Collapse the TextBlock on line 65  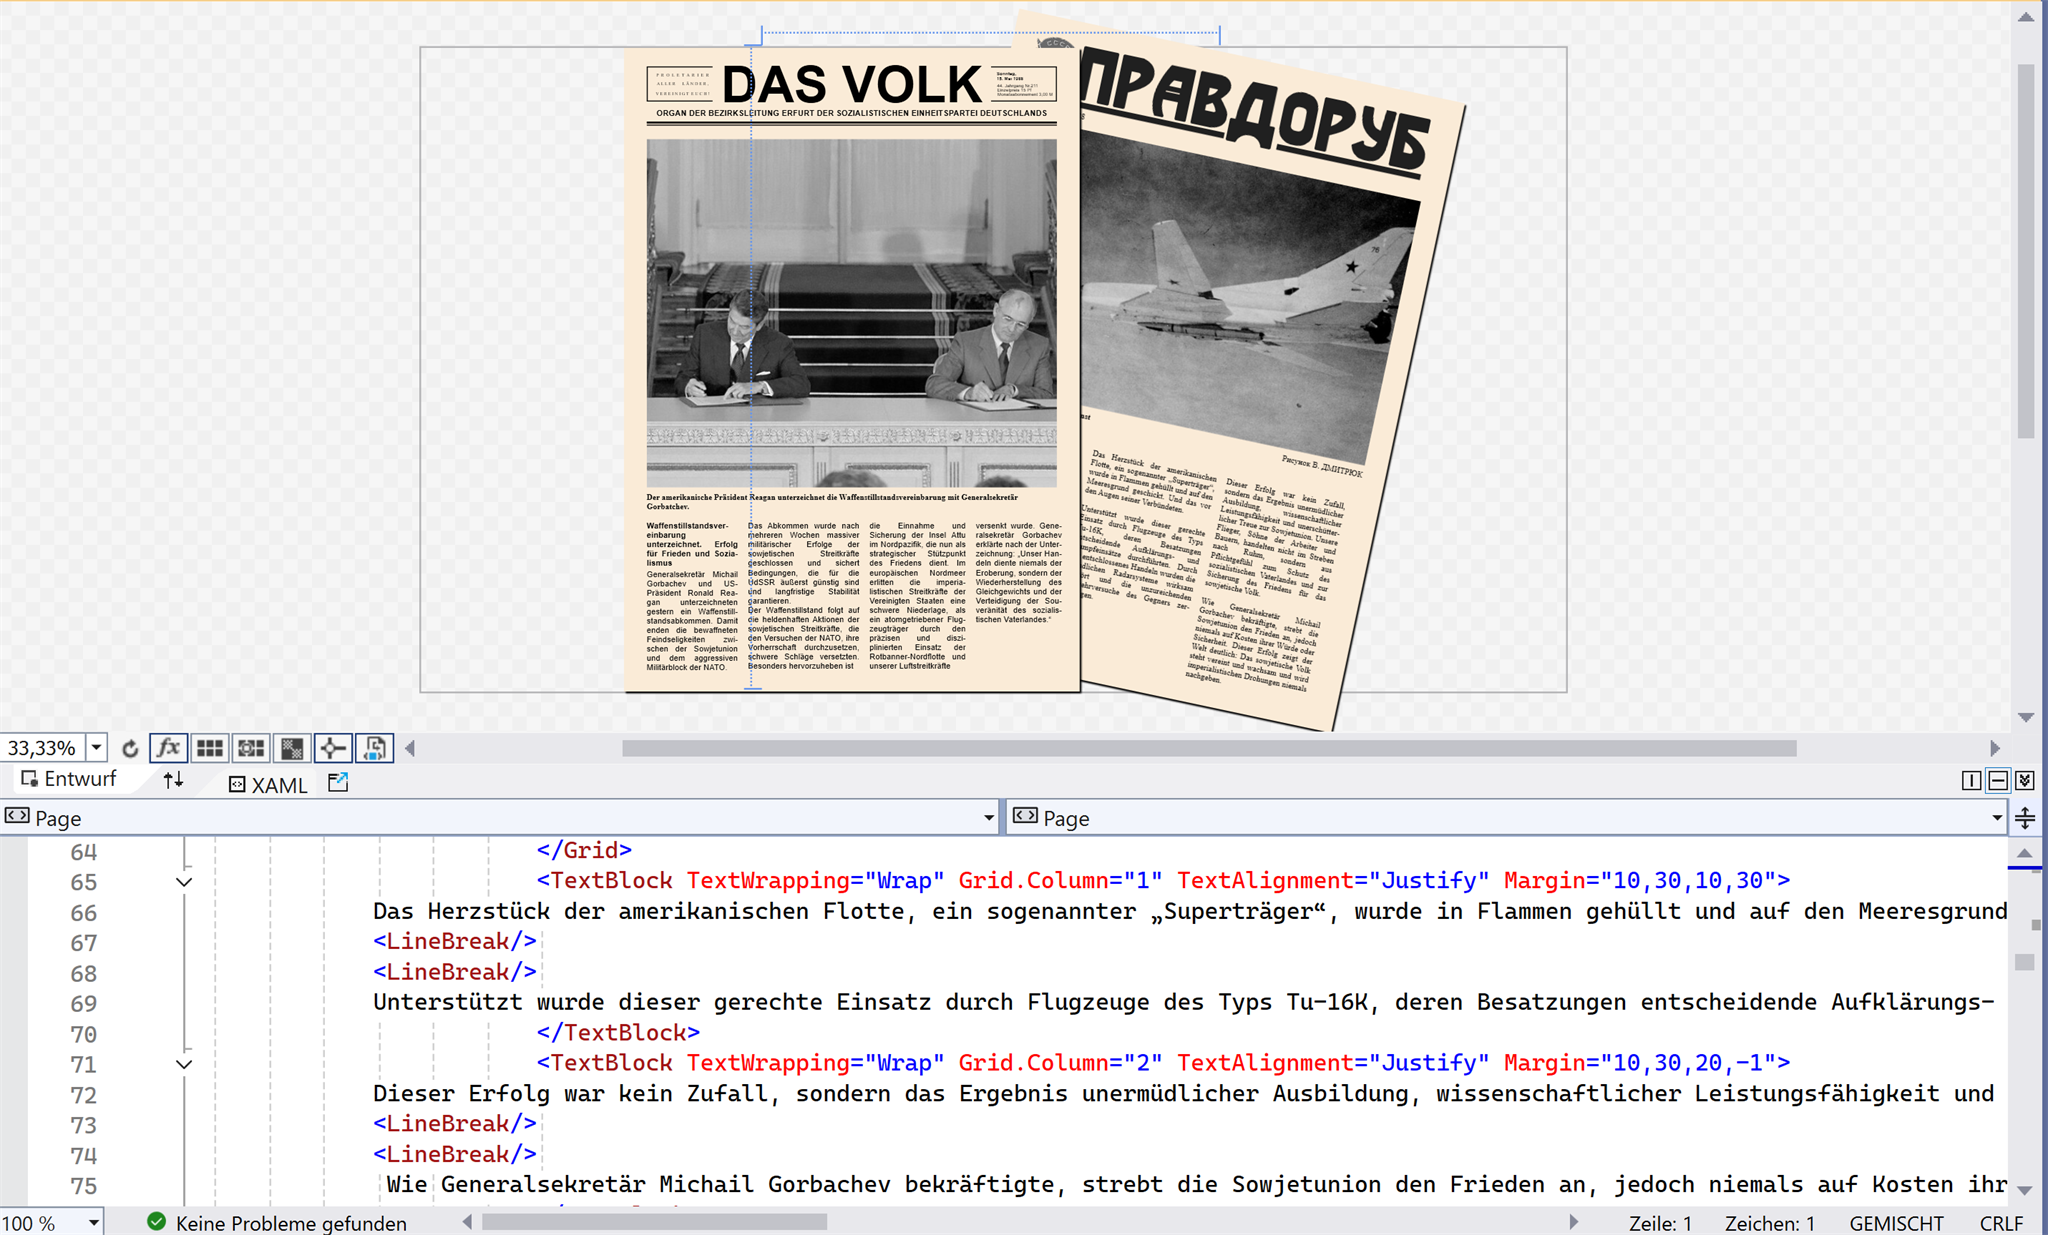pyautogui.click(x=184, y=882)
